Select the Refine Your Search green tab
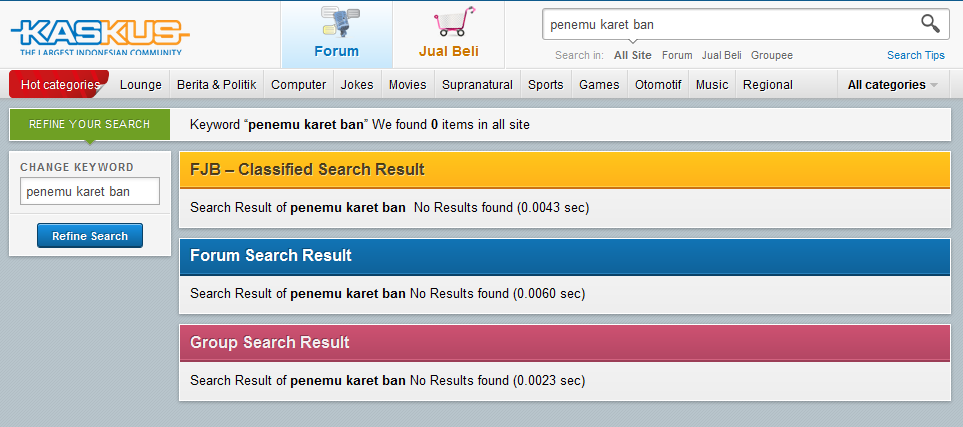The height and width of the screenshot is (427, 963). click(90, 124)
